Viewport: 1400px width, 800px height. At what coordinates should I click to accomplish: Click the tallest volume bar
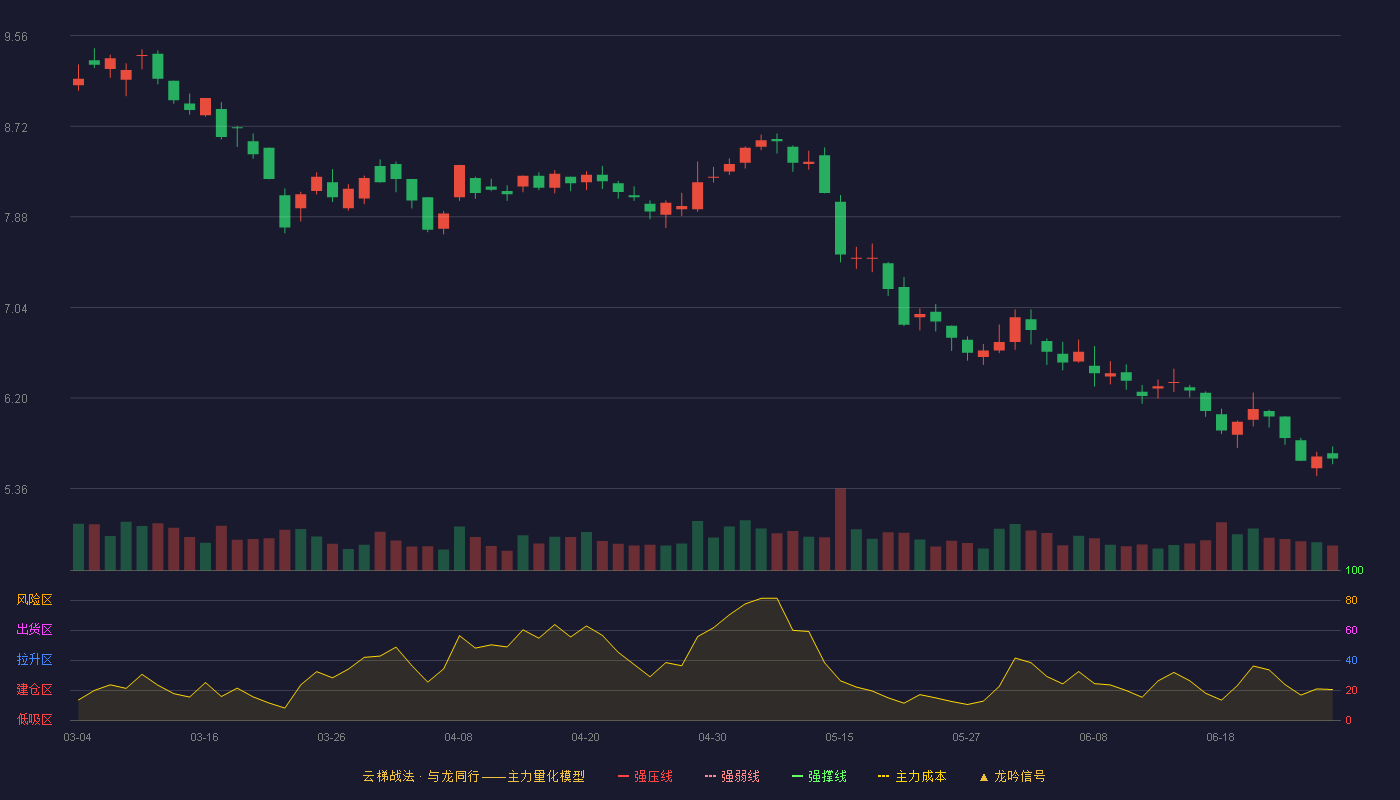click(x=840, y=529)
